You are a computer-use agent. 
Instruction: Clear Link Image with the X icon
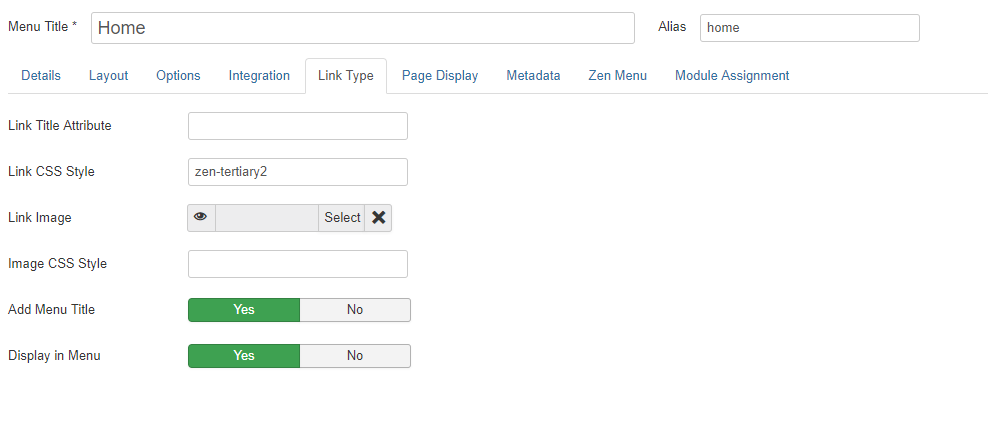click(378, 217)
